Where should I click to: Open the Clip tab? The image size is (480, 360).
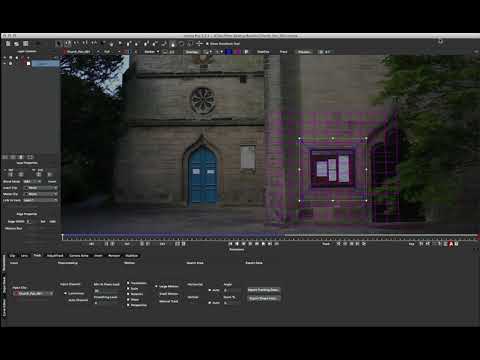[x=12, y=256]
